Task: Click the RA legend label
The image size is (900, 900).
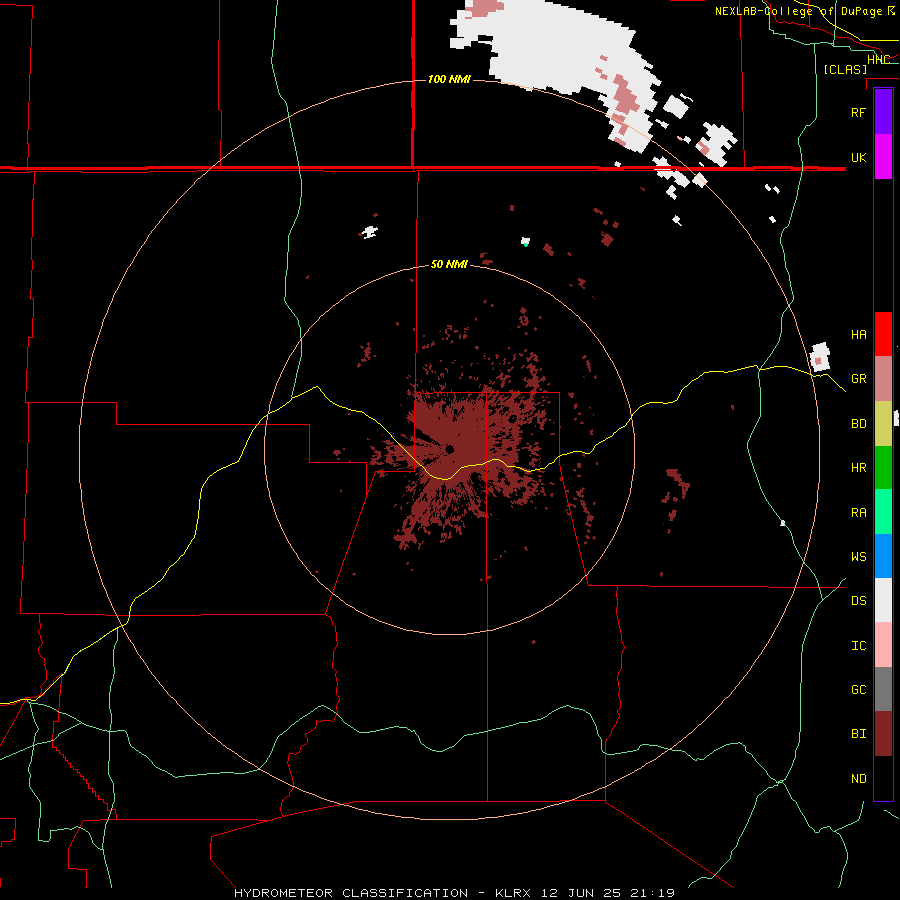Action: coord(858,513)
